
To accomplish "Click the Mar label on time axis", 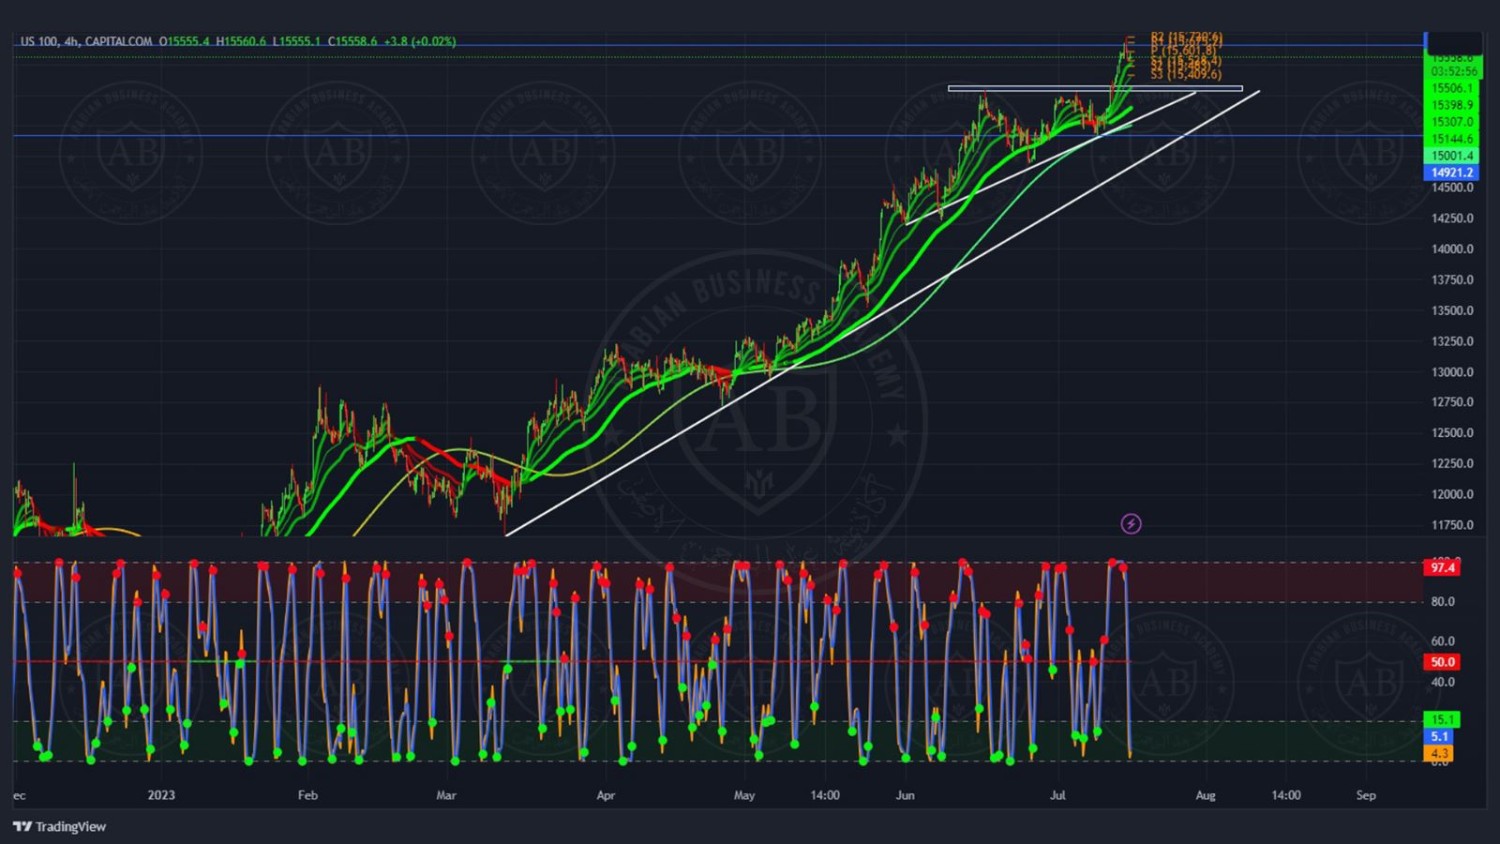I will [446, 795].
